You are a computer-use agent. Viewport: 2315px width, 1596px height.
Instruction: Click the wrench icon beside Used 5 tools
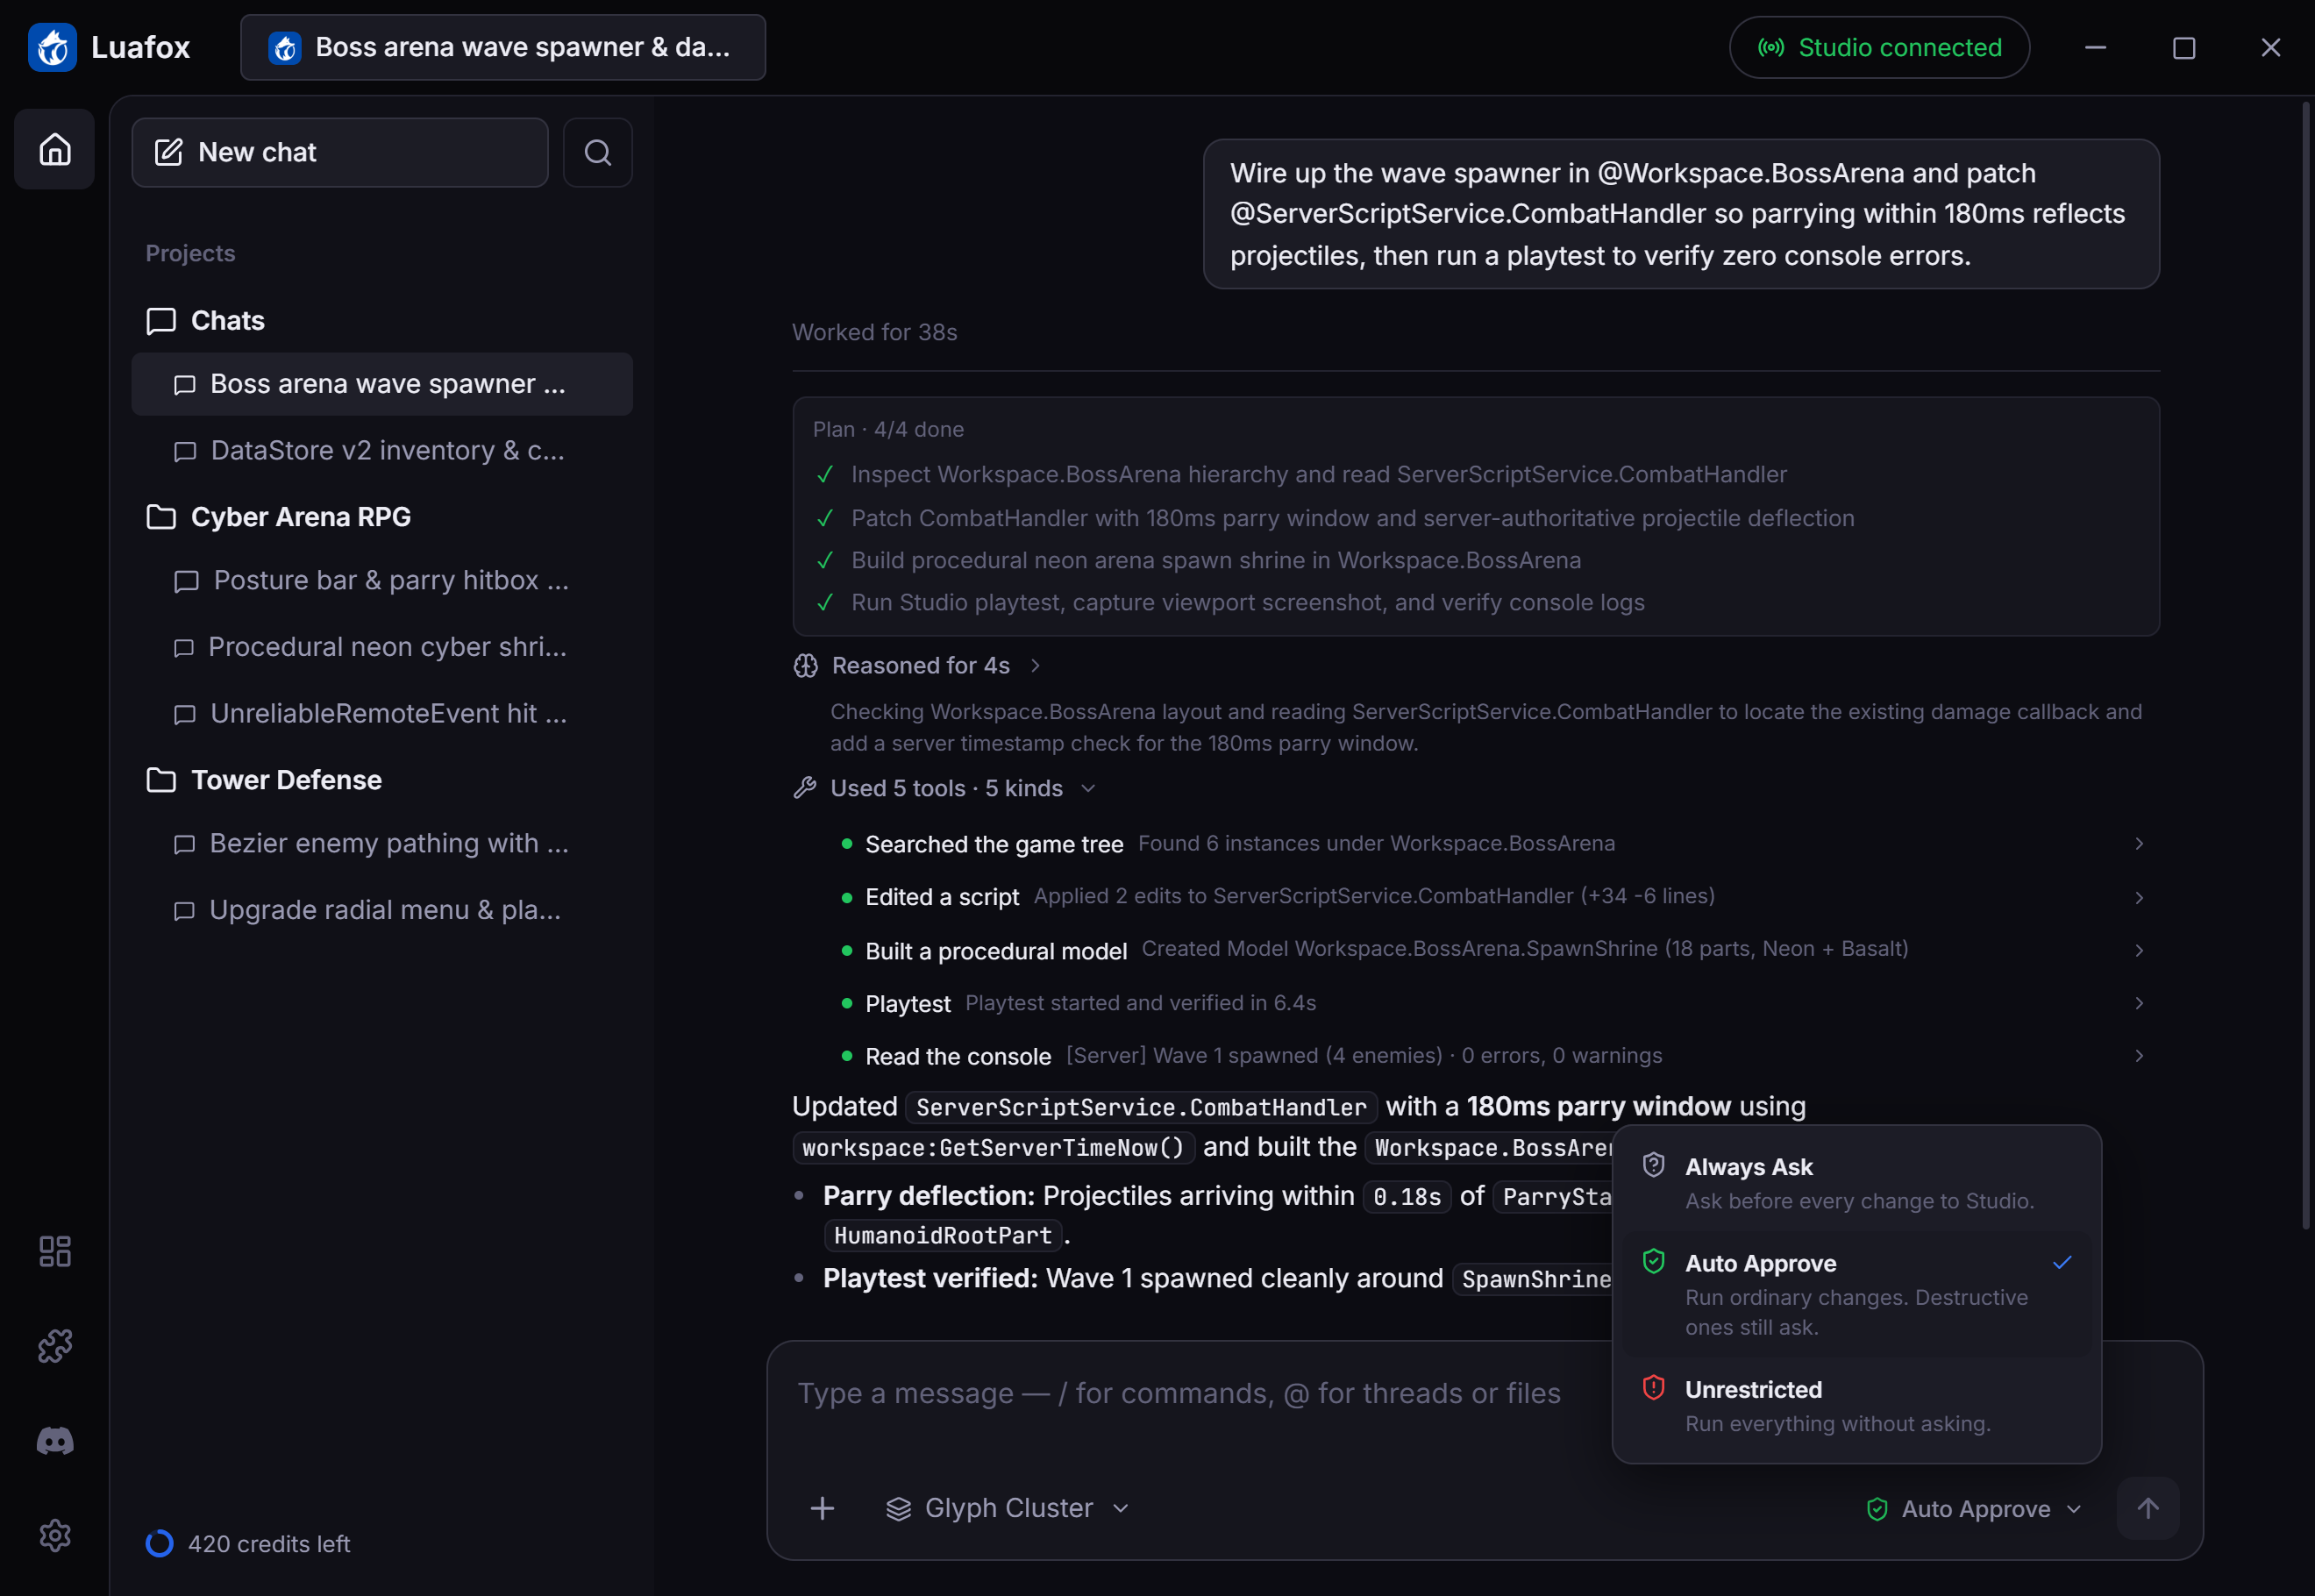(x=805, y=788)
